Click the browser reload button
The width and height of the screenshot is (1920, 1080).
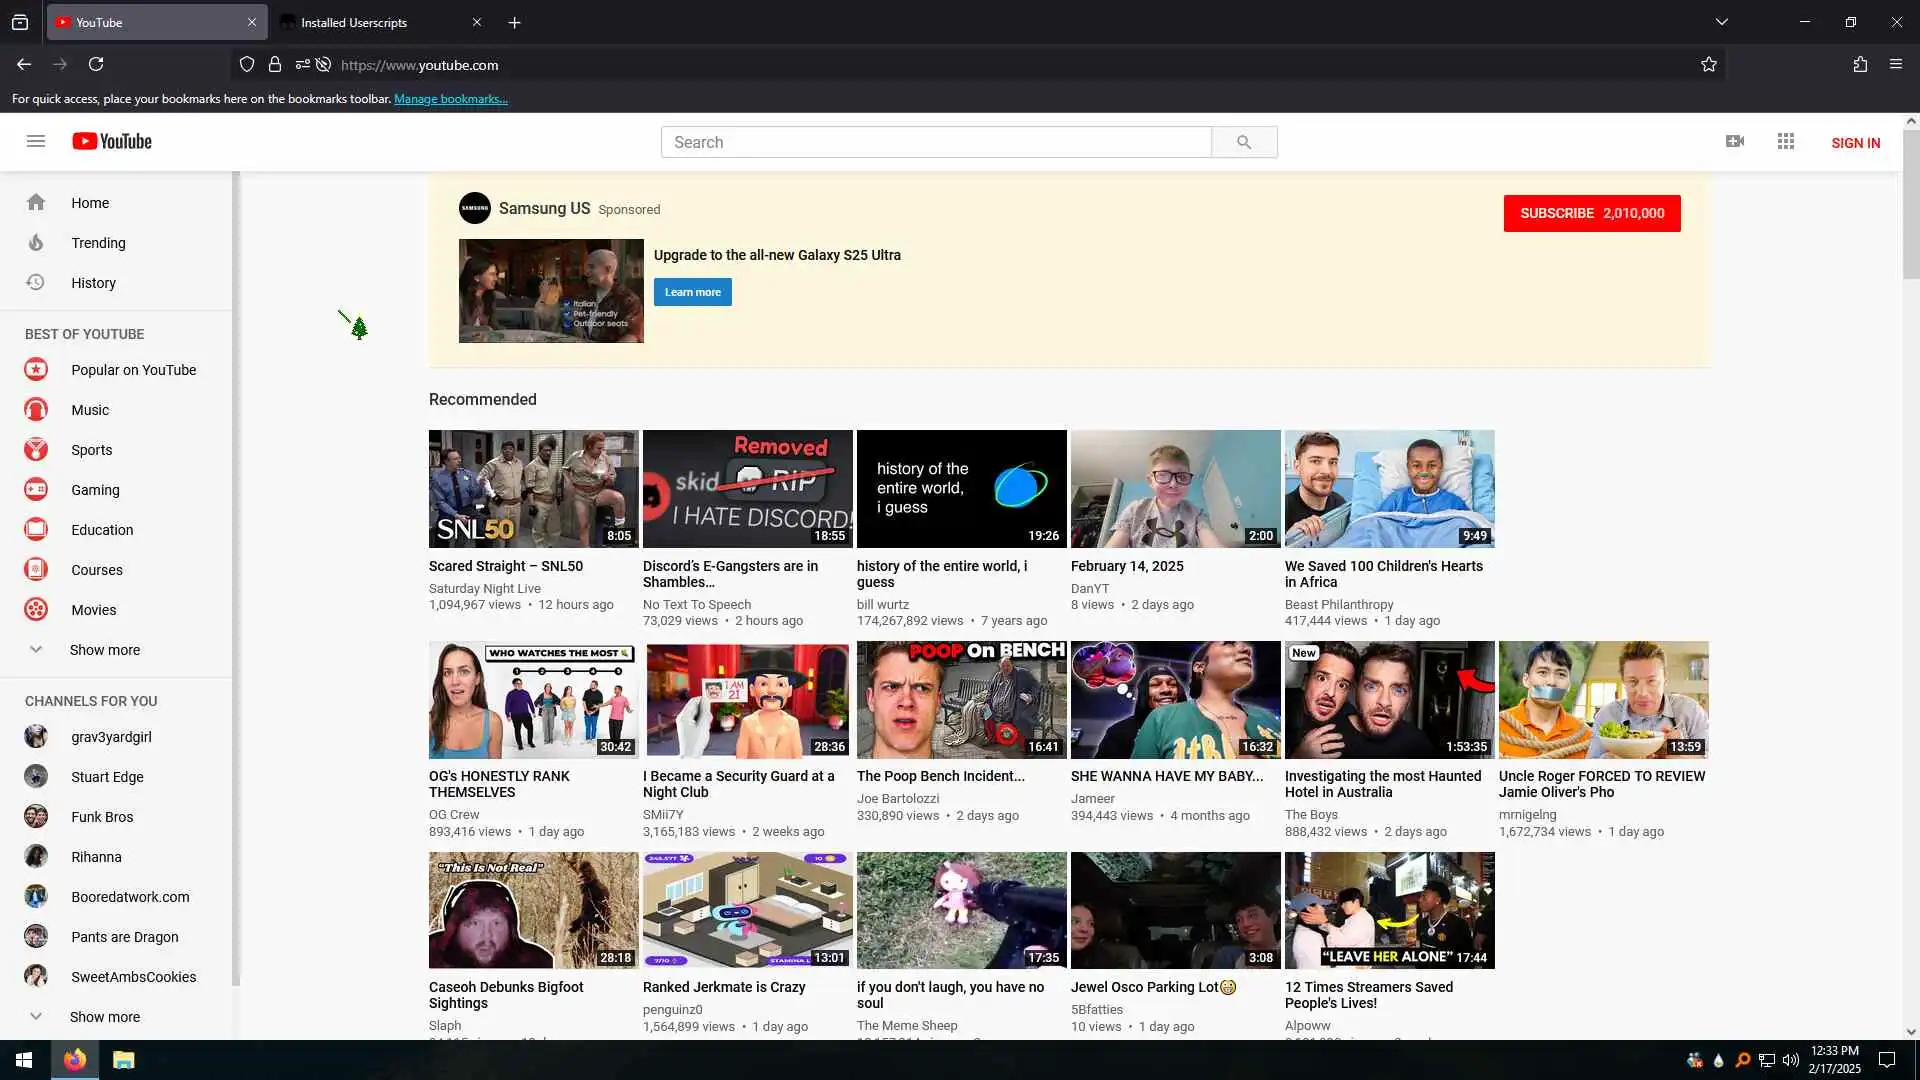[96, 65]
